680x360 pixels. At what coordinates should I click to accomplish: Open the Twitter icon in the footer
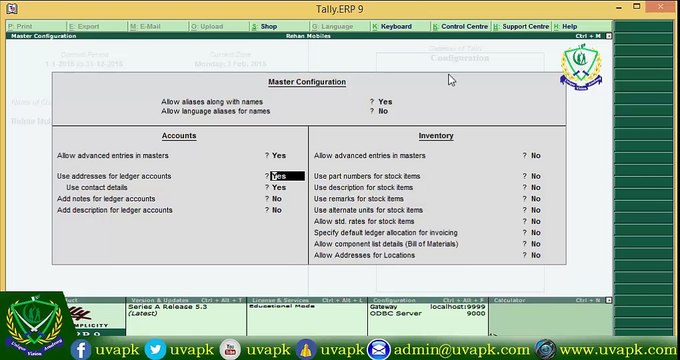[155, 350]
